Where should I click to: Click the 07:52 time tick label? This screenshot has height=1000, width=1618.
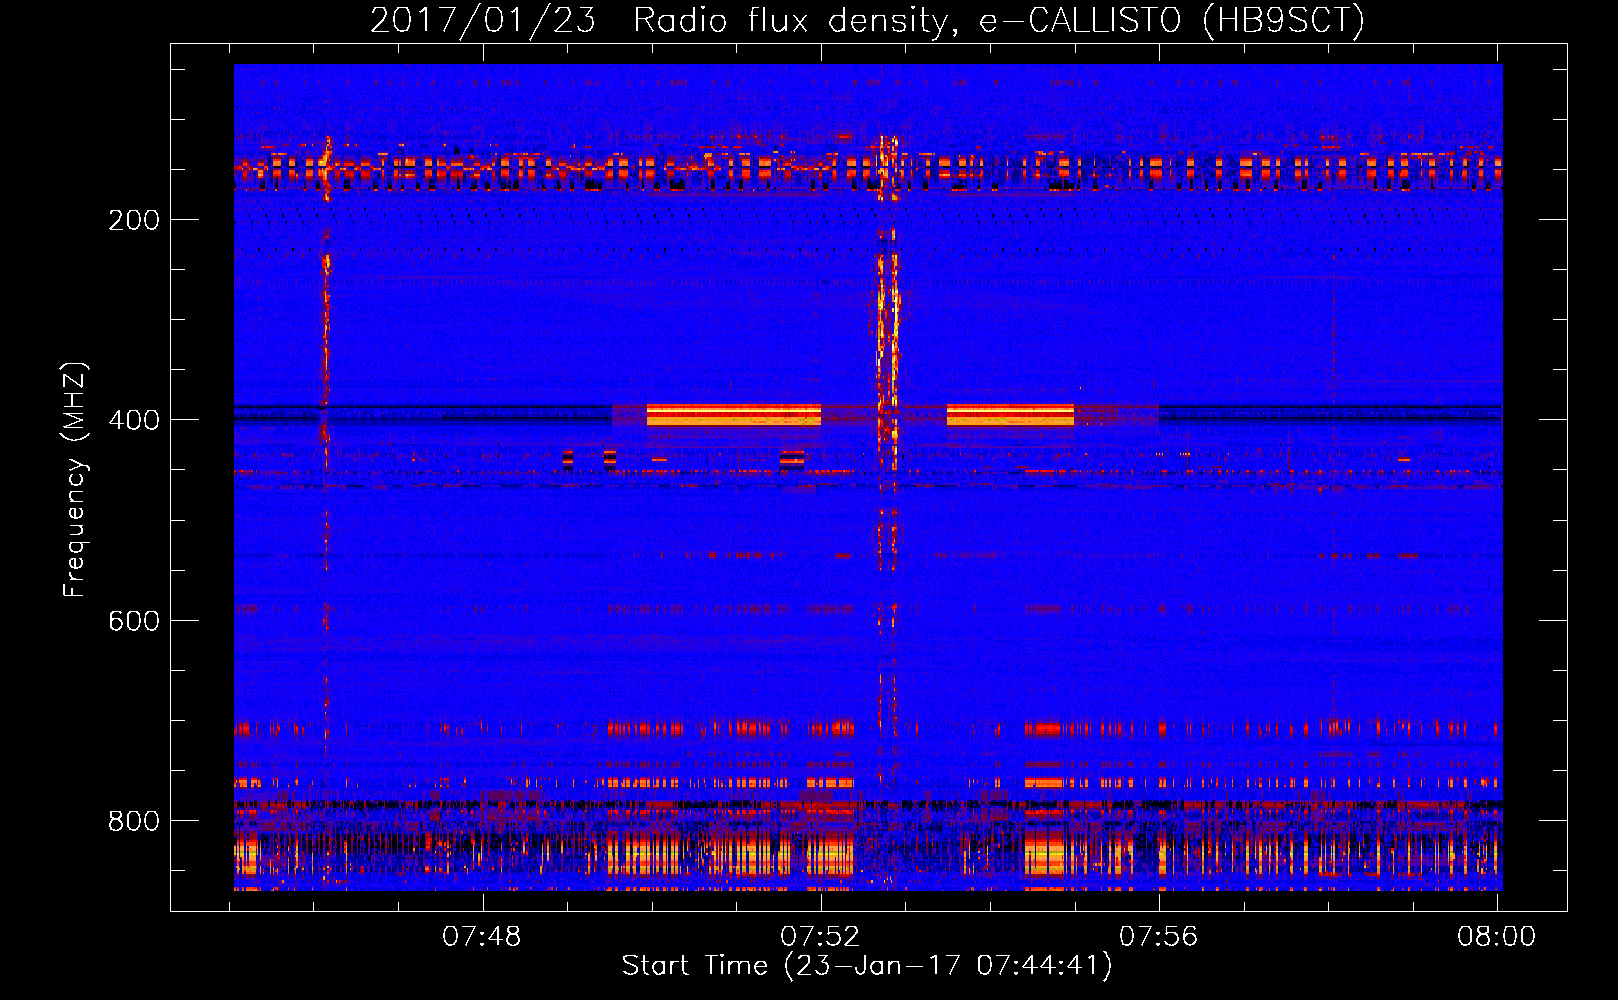(820, 937)
